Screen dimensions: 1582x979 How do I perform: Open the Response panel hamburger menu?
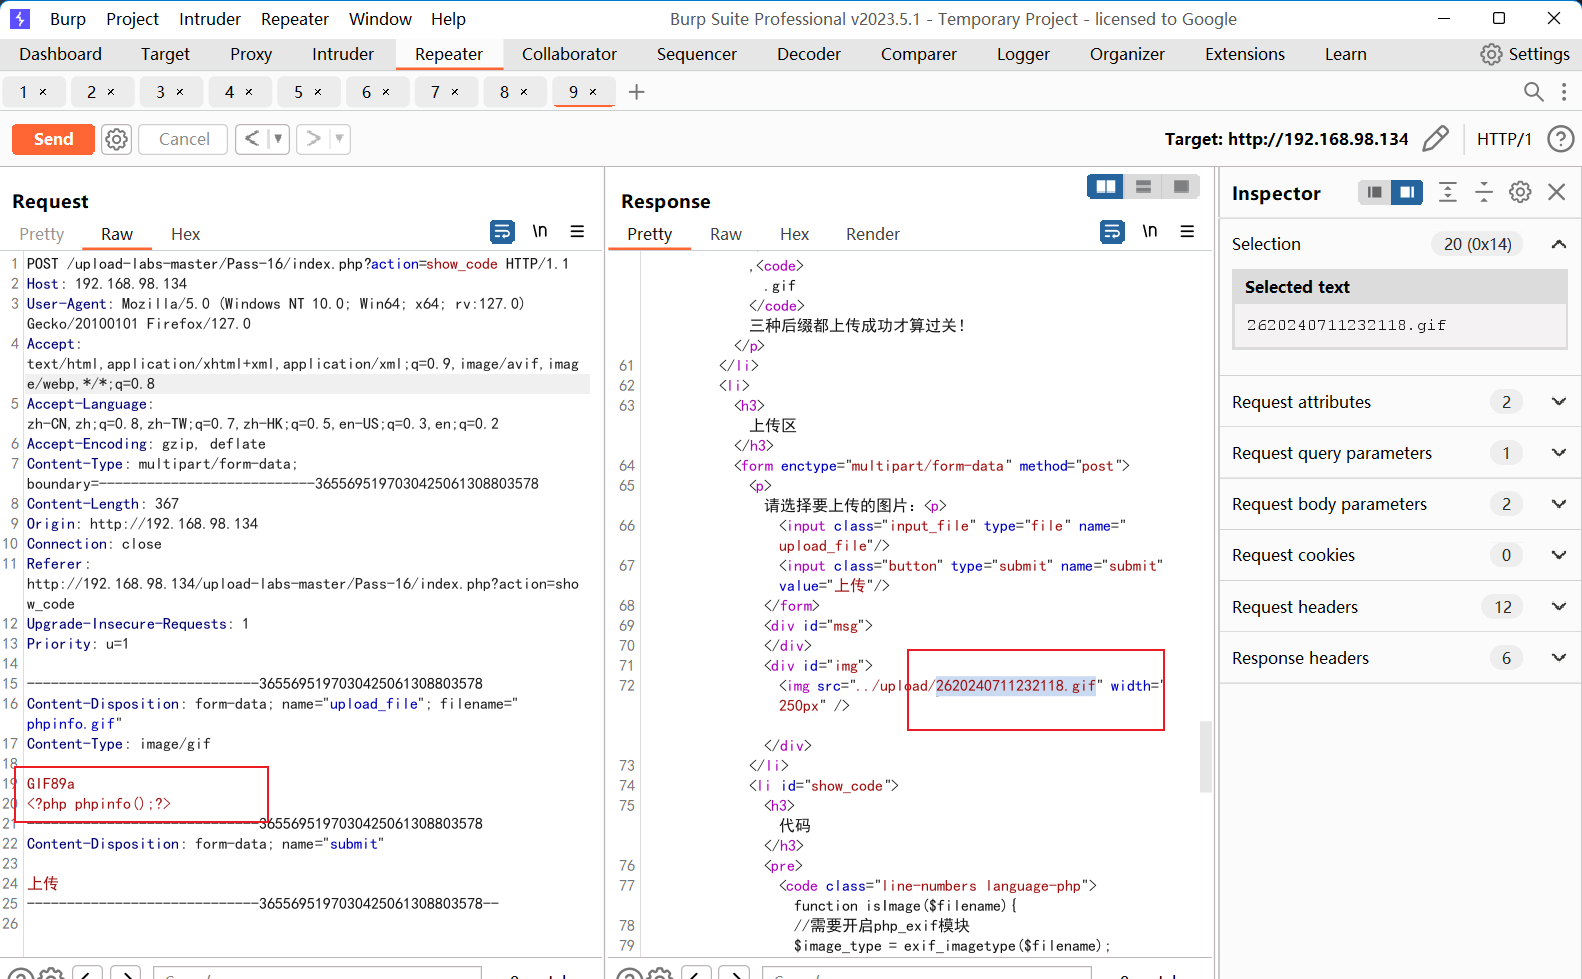(x=1187, y=232)
